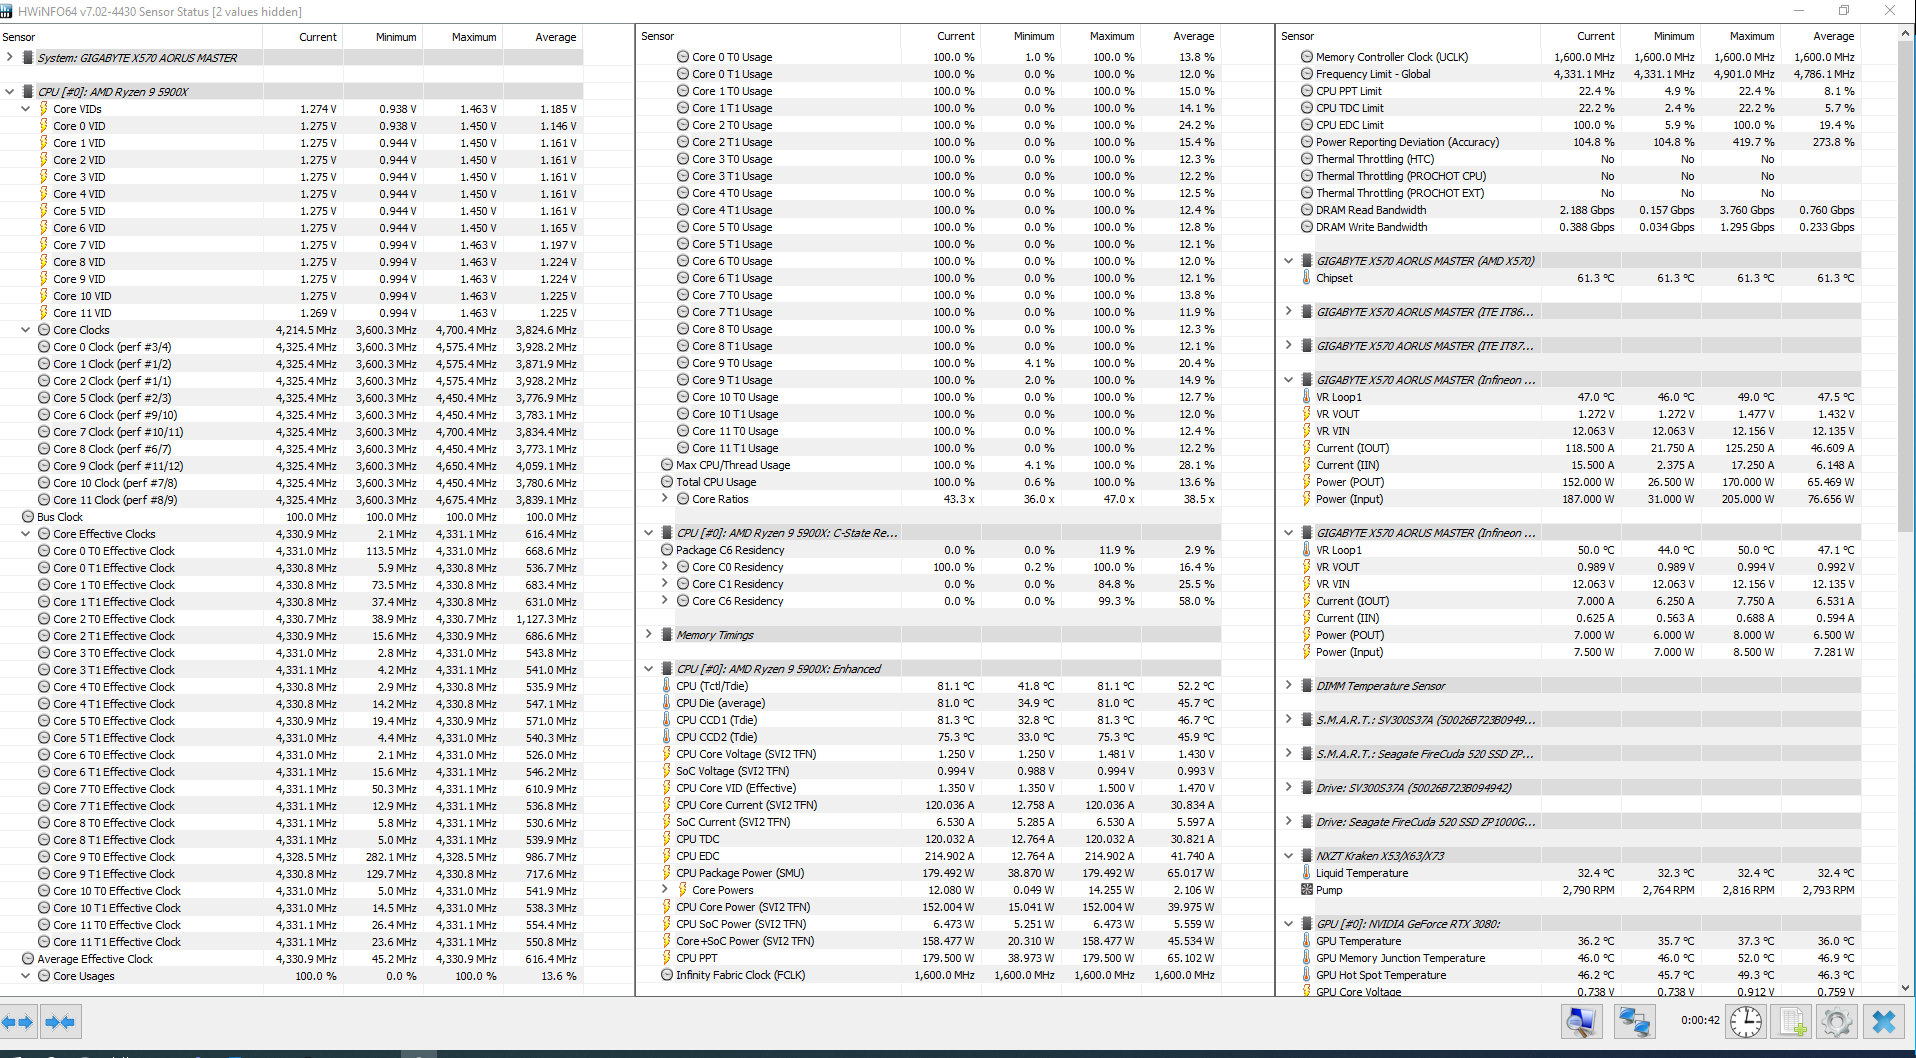Click the Core 0 VID lightning icon
Viewport: 1916px width, 1058px height.
point(44,126)
